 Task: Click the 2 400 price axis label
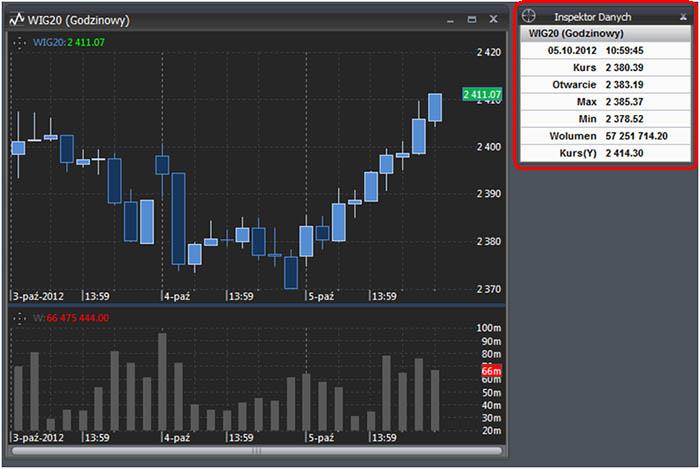tap(488, 147)
